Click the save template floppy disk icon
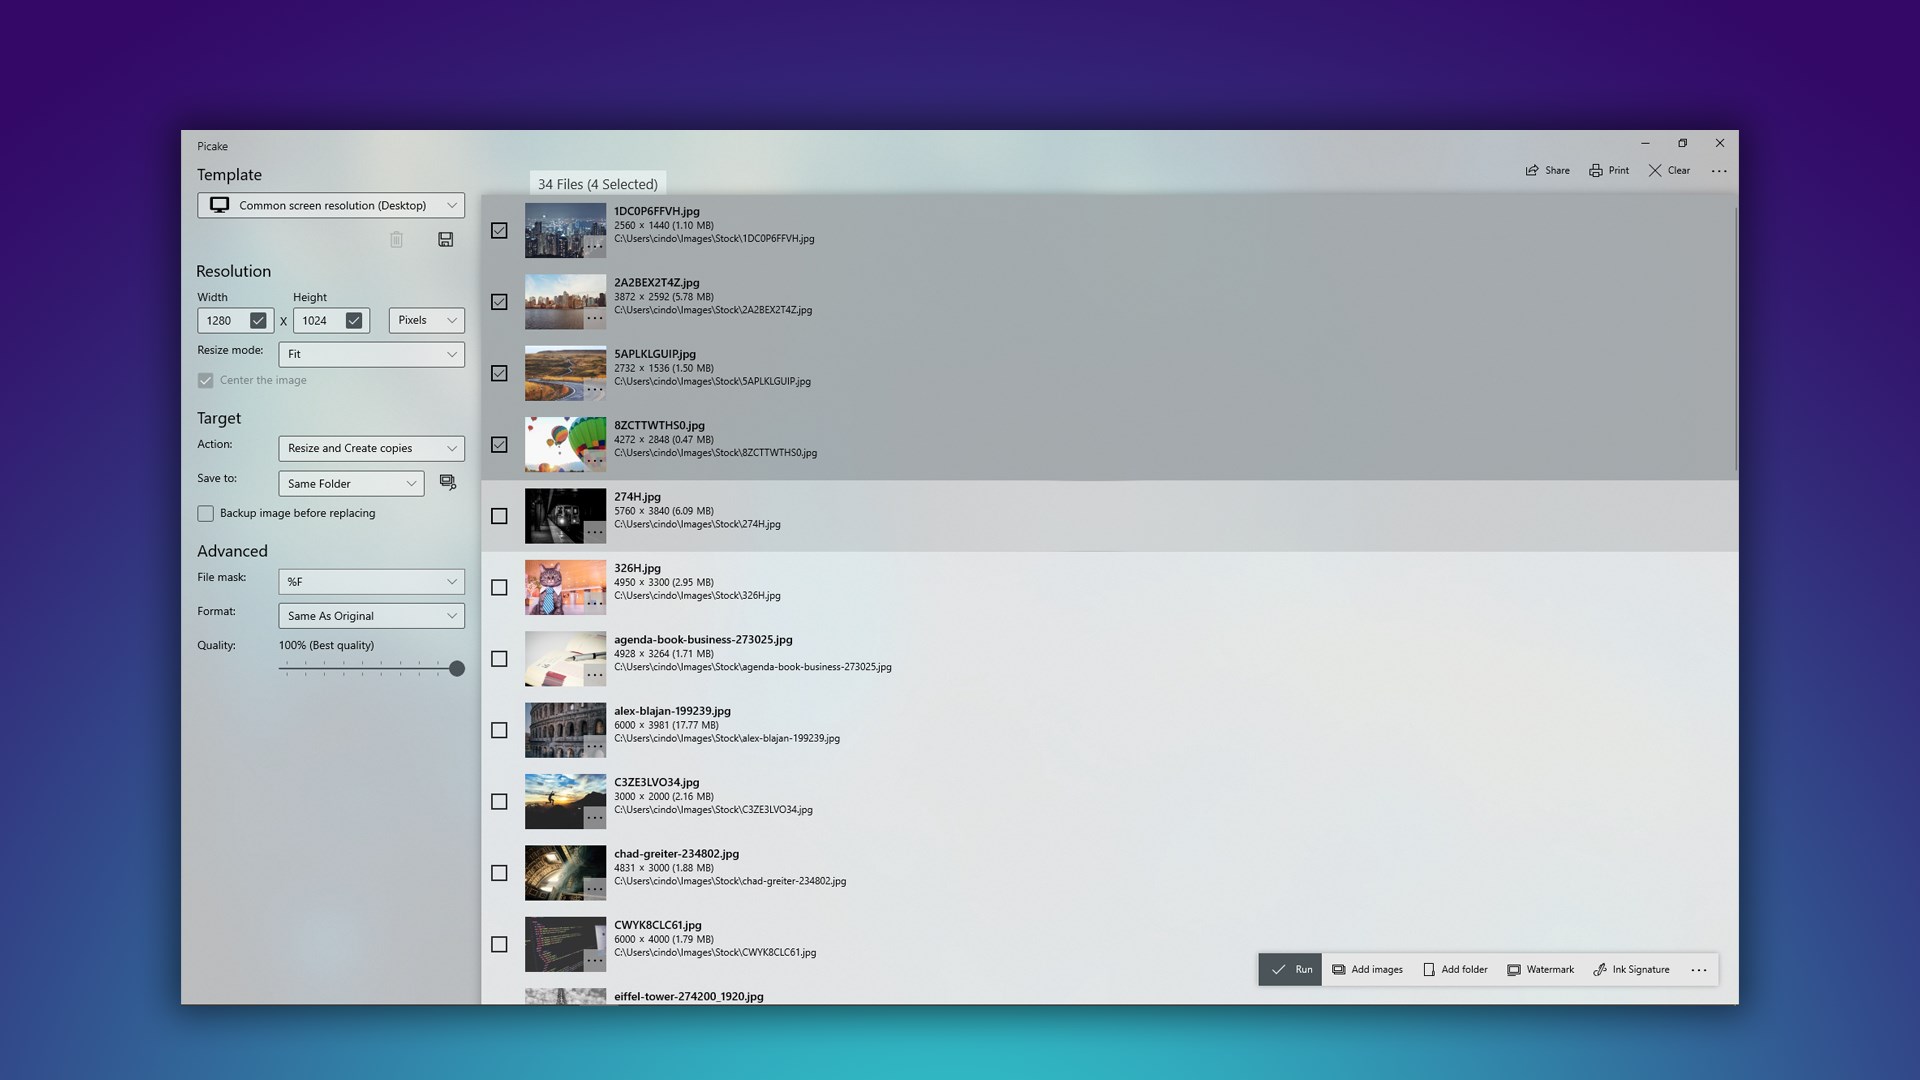The width and height of the screenshot is (1920, 1080). [x=446, y=240]
